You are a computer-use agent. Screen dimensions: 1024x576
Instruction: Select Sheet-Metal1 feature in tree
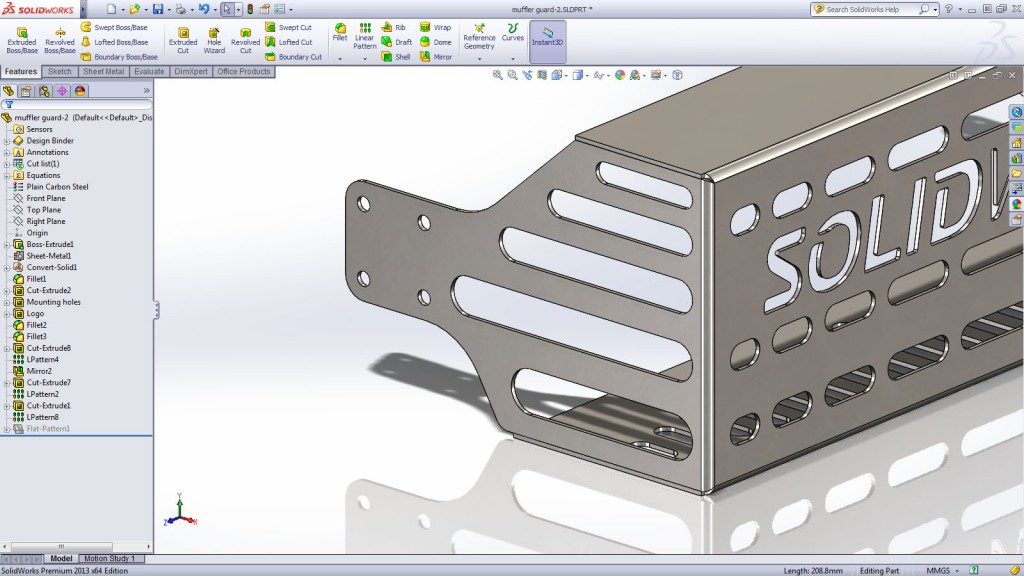coord(42,256)
